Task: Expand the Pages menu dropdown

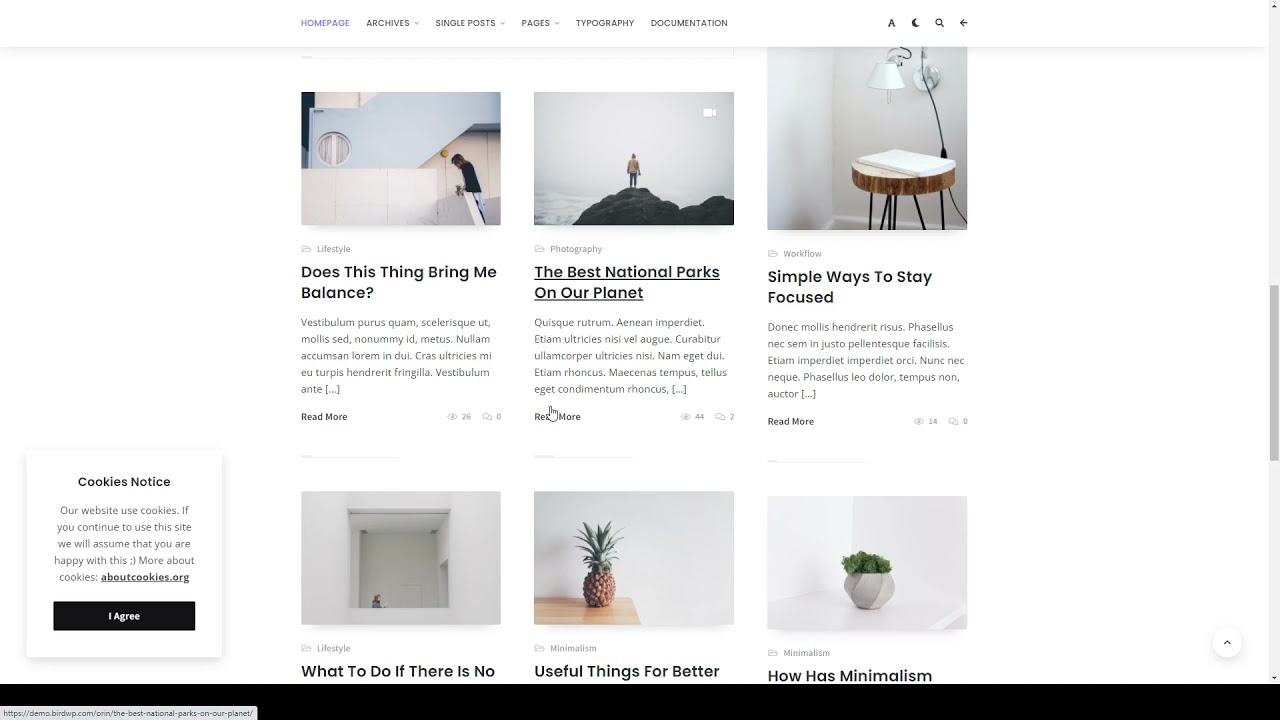Action: click(x=540, y=23)
